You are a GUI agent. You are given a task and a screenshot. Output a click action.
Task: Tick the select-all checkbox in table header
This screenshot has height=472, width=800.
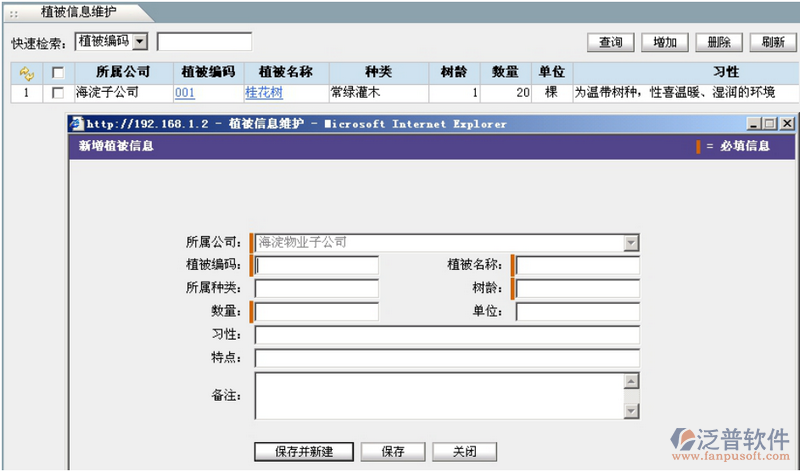coord(58,73)
